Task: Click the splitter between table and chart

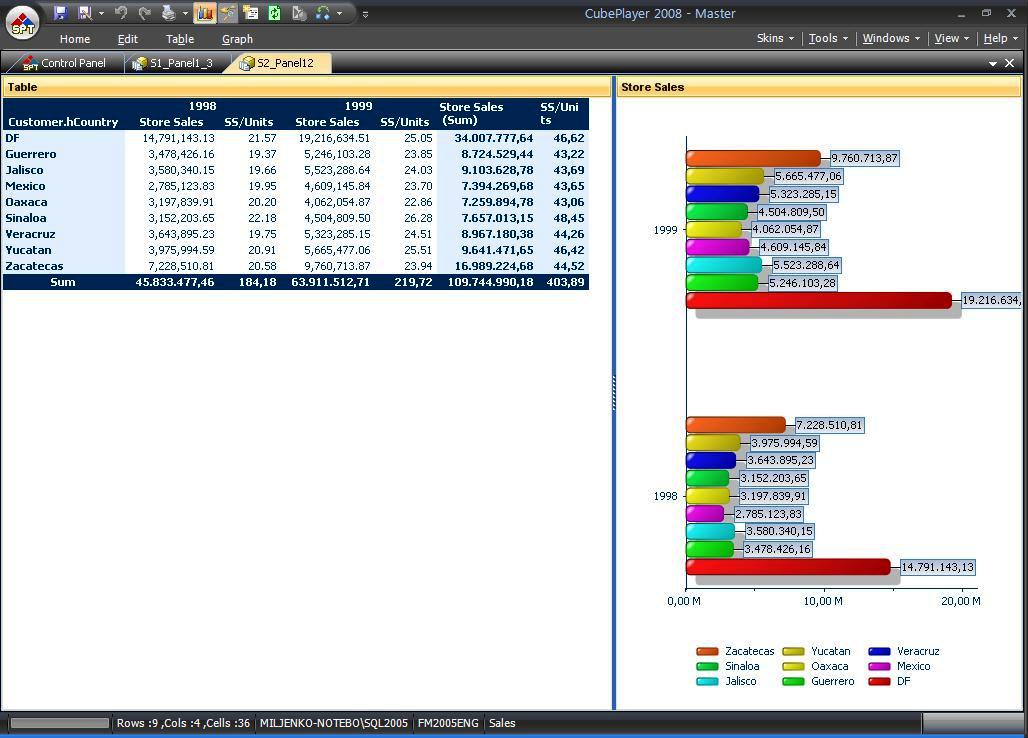Action: pyautogui.click(x=613, y=392)
